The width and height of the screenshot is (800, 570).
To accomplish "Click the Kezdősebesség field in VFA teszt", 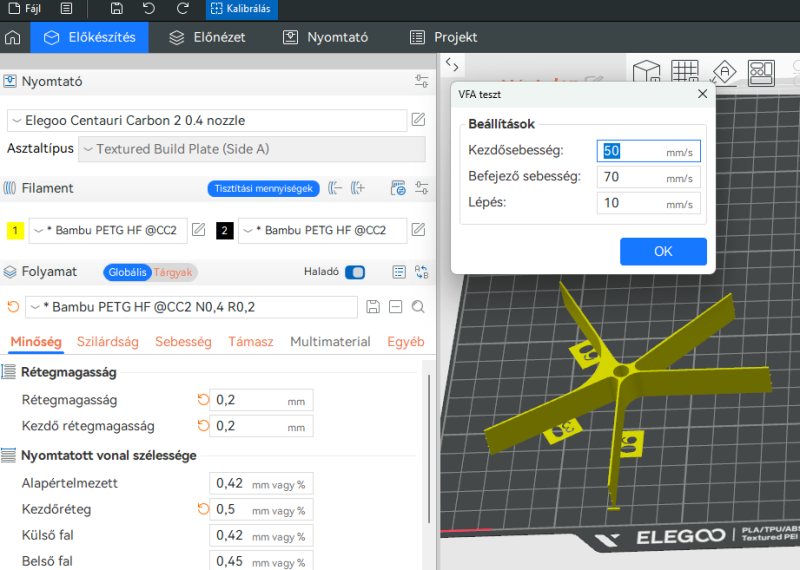I will pos(648,151).
